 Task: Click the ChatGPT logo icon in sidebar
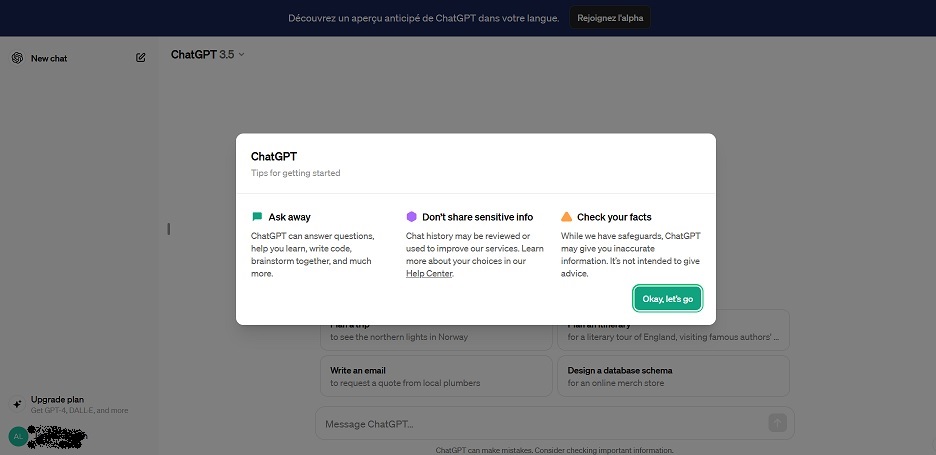coord(17,58)
